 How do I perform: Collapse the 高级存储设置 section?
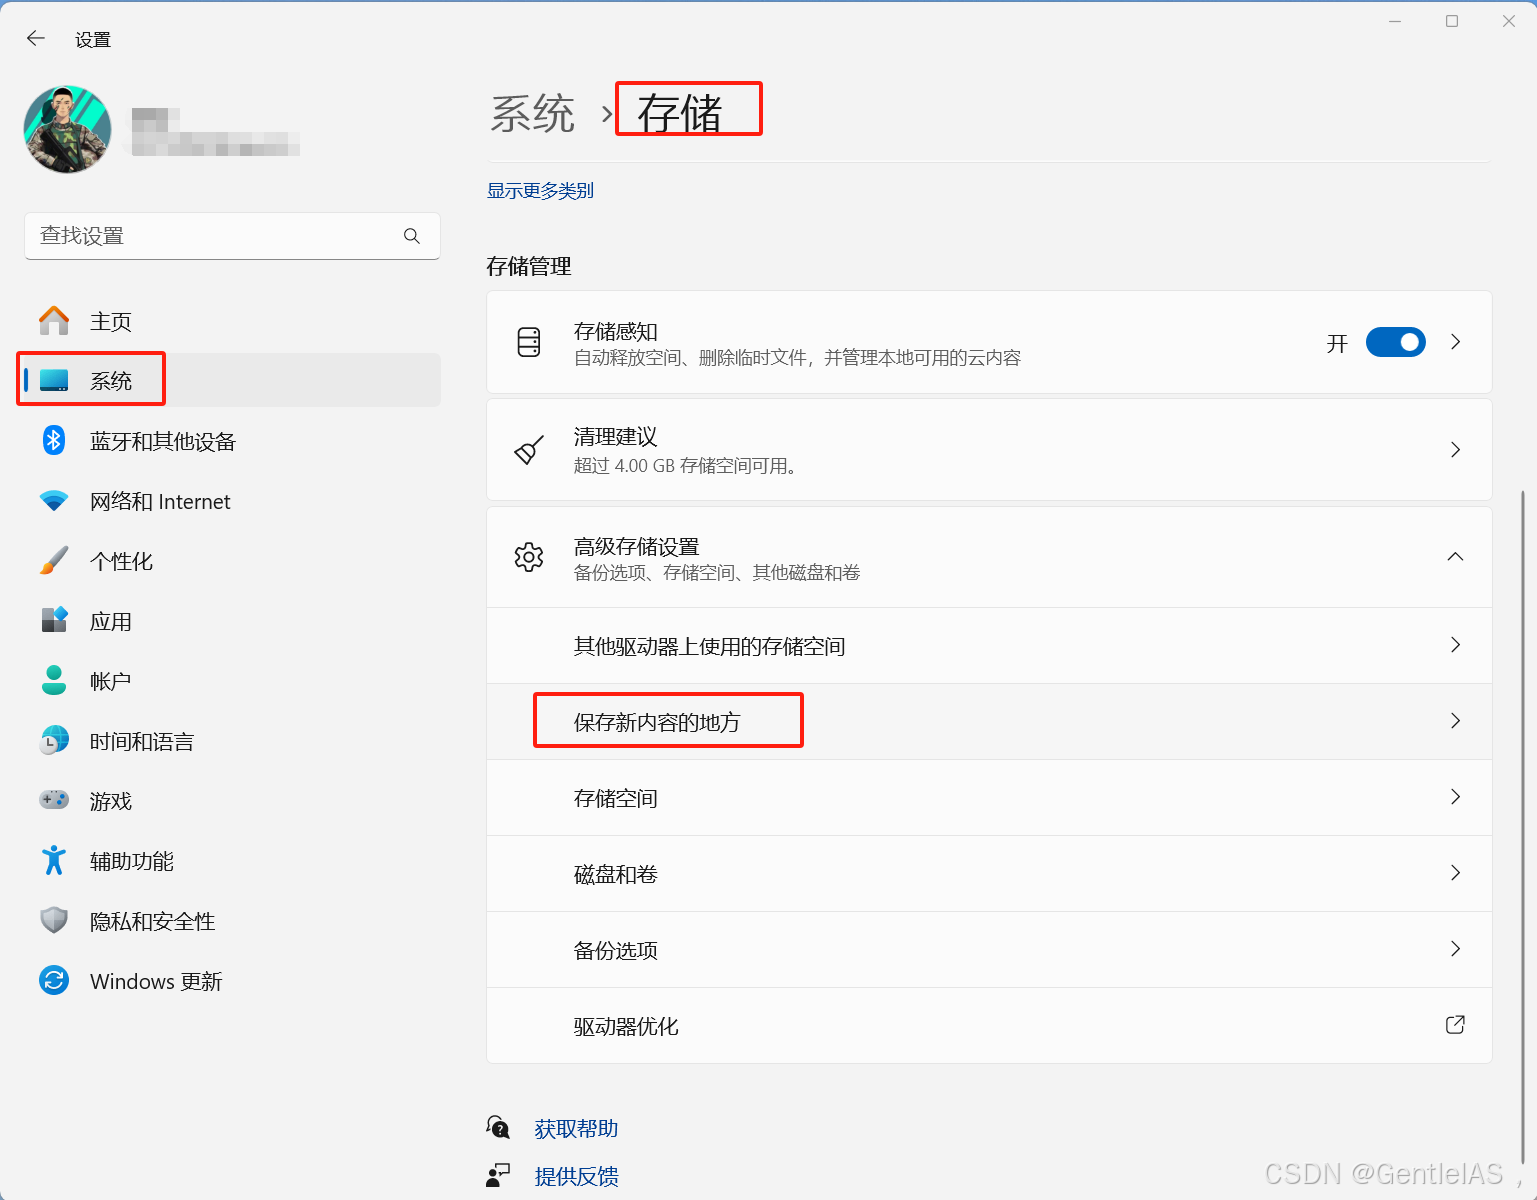point(1455,557)
